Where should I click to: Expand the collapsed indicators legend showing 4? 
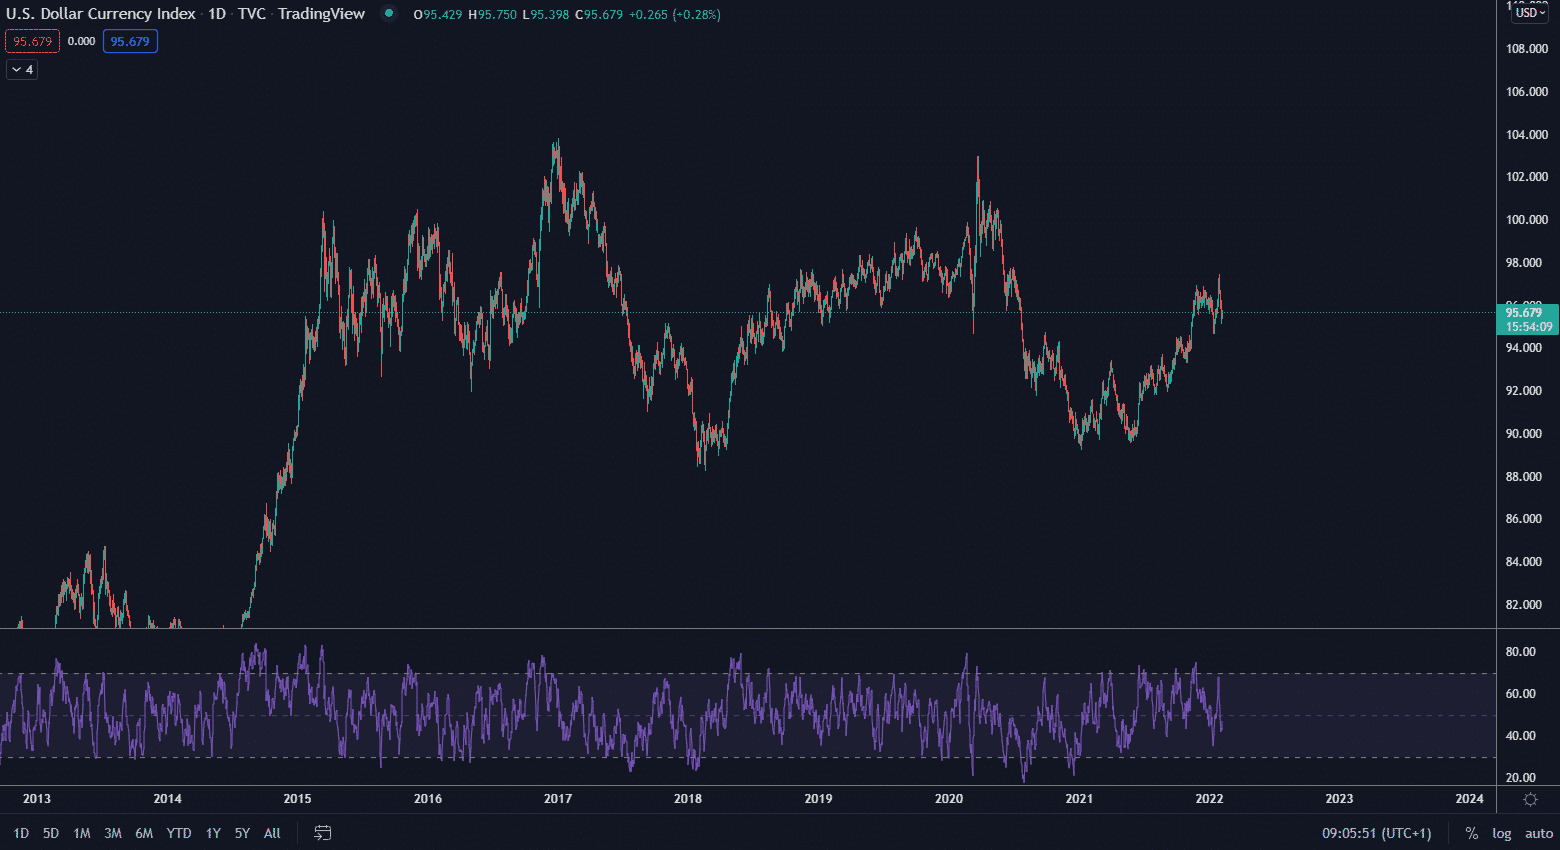[22, 70]
